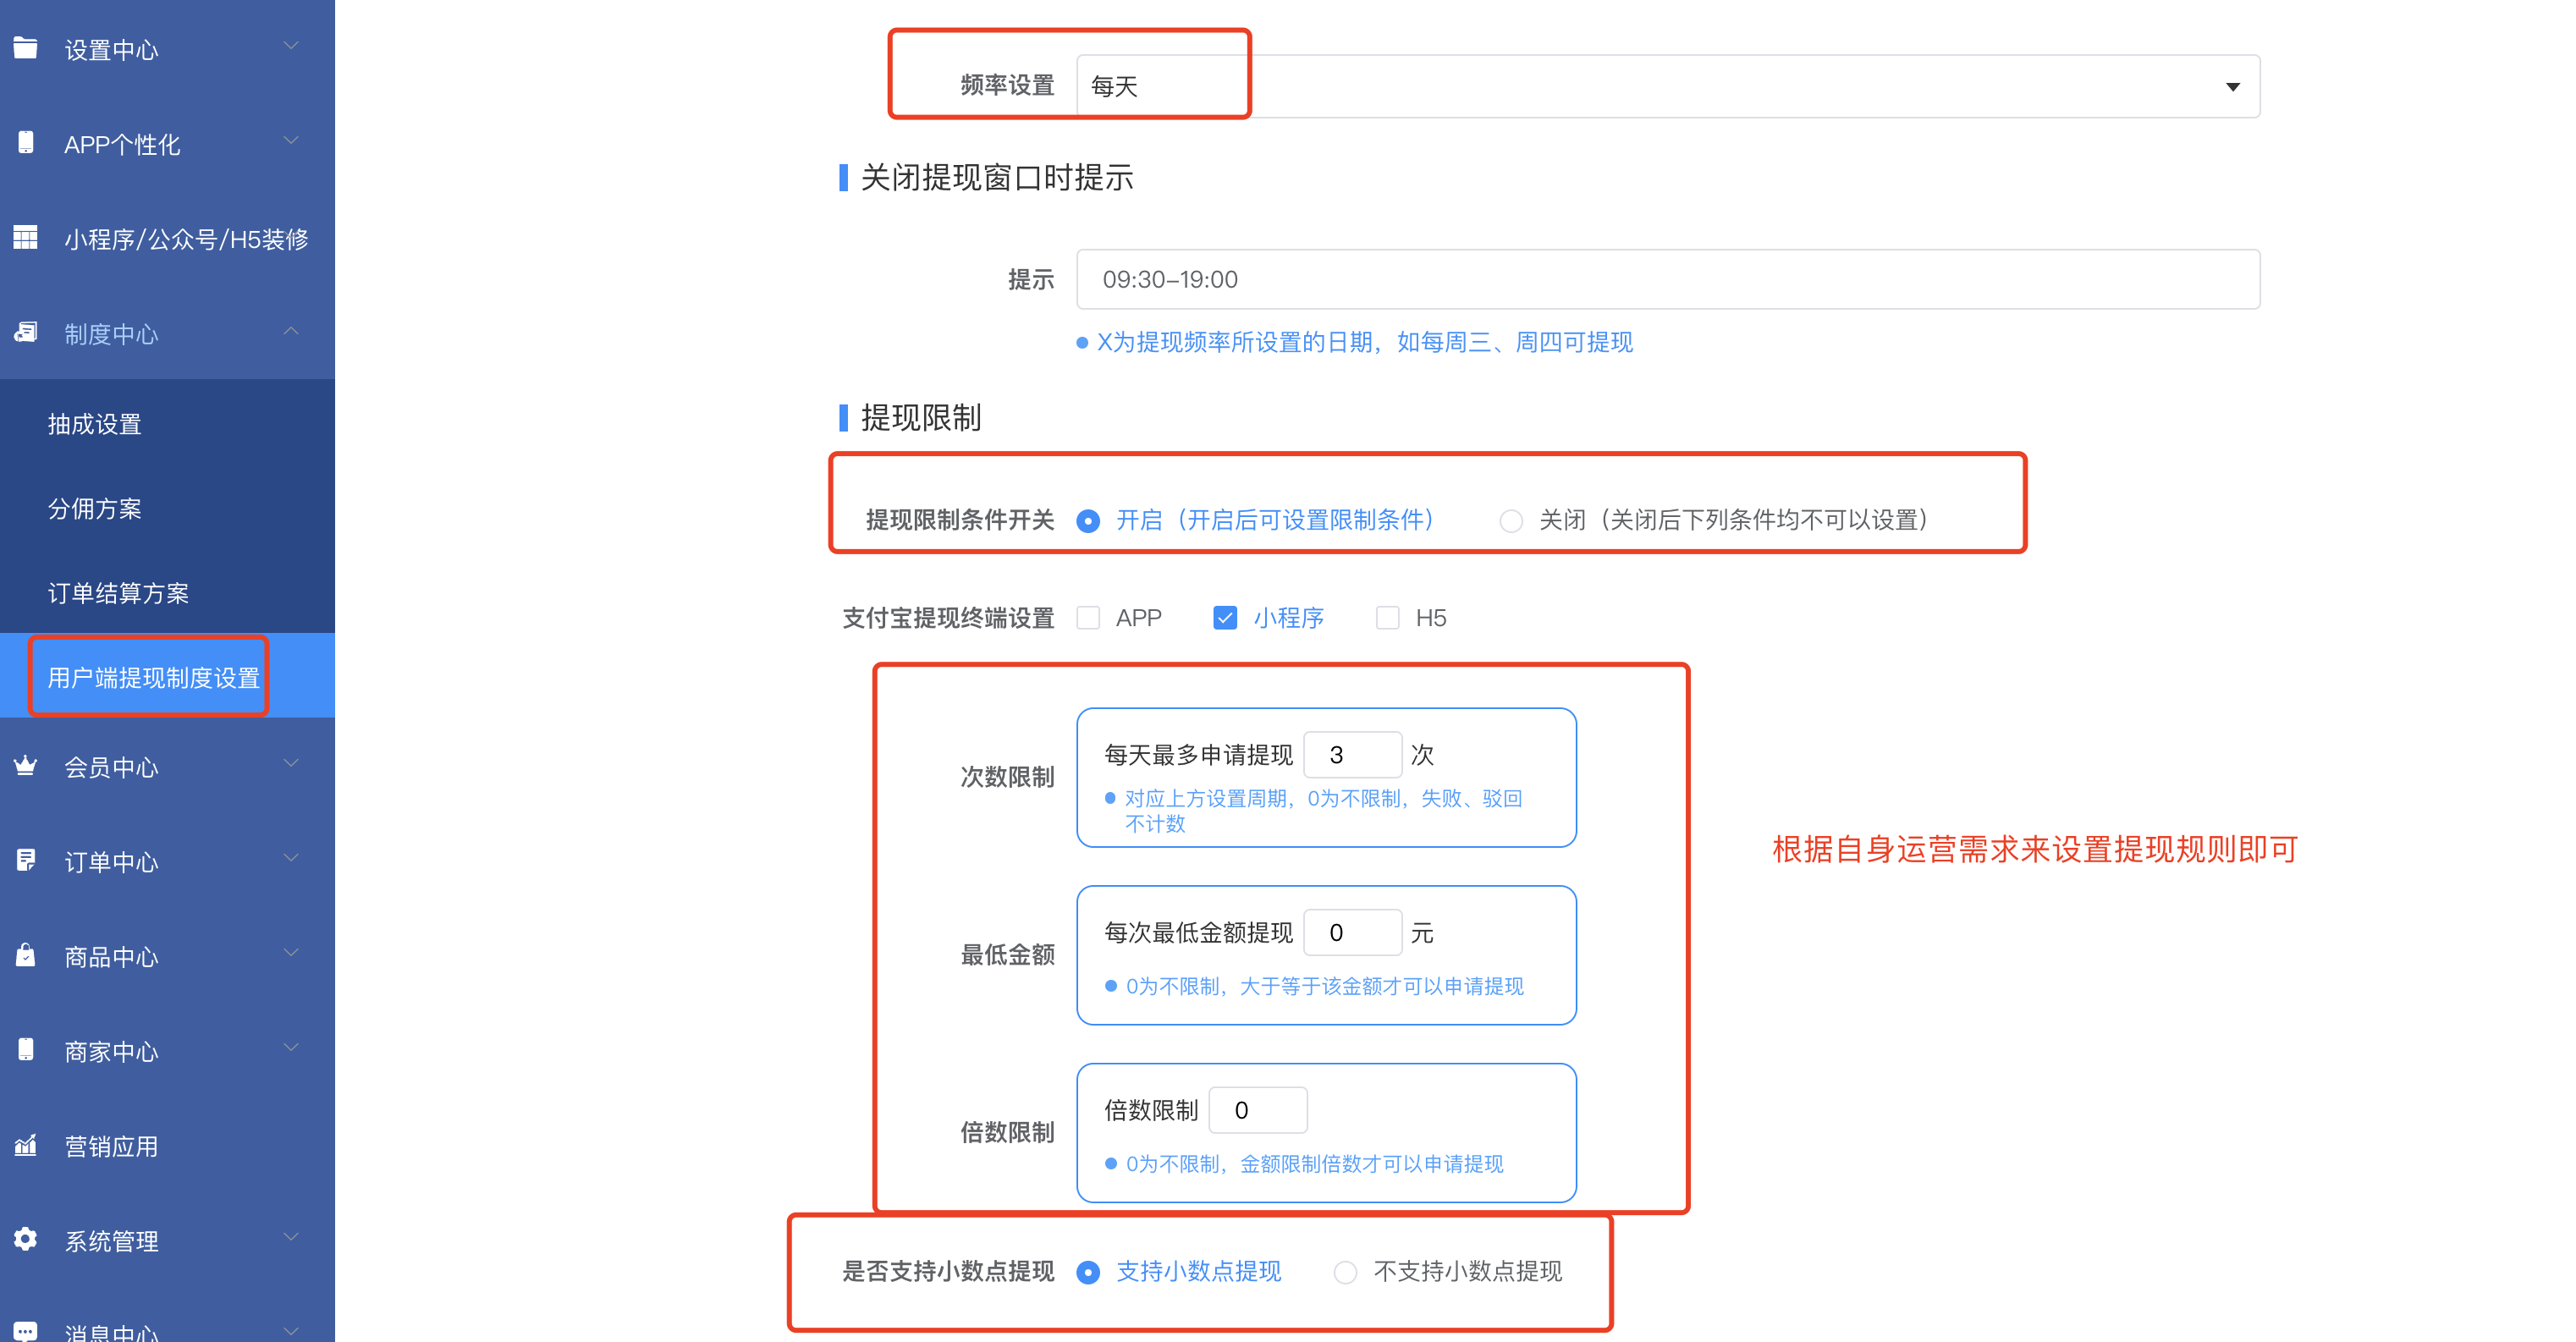Click the device icon beside 商家中心
This screenshot has width=2576, height=1342.
pyautogui.click(x=26, y=1050)
